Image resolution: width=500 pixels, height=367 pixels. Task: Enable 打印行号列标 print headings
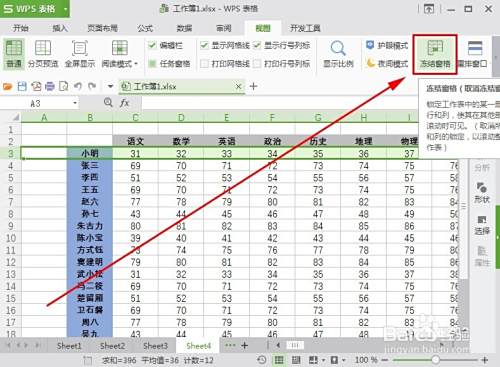pos(257,63)
